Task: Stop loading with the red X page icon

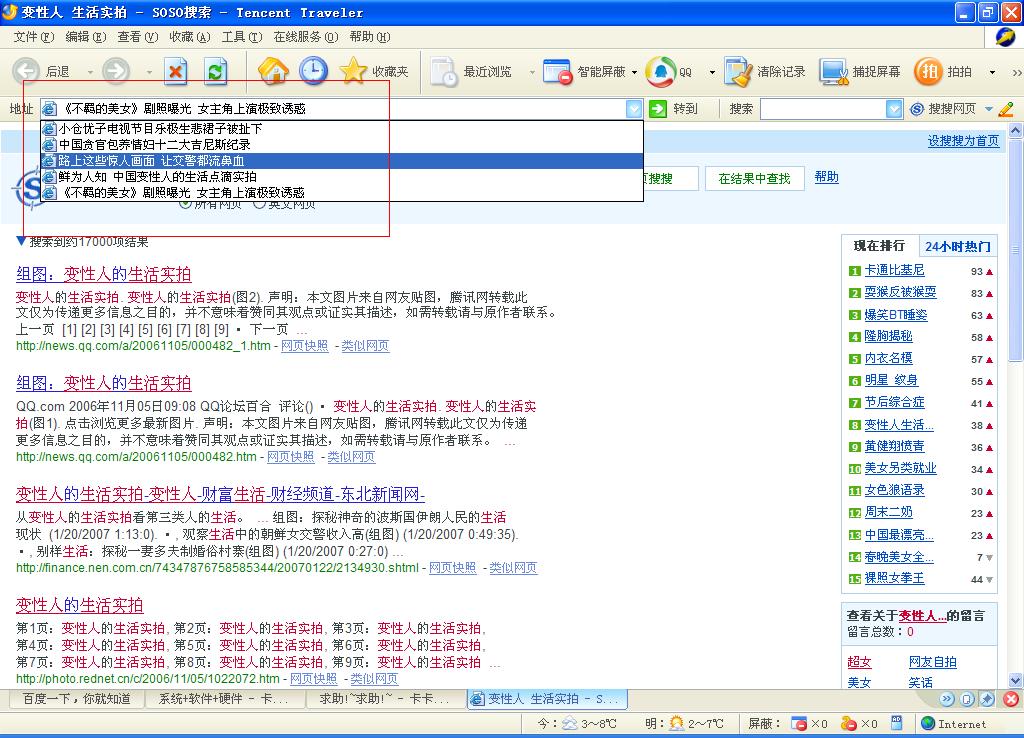Action: (175, 71)
